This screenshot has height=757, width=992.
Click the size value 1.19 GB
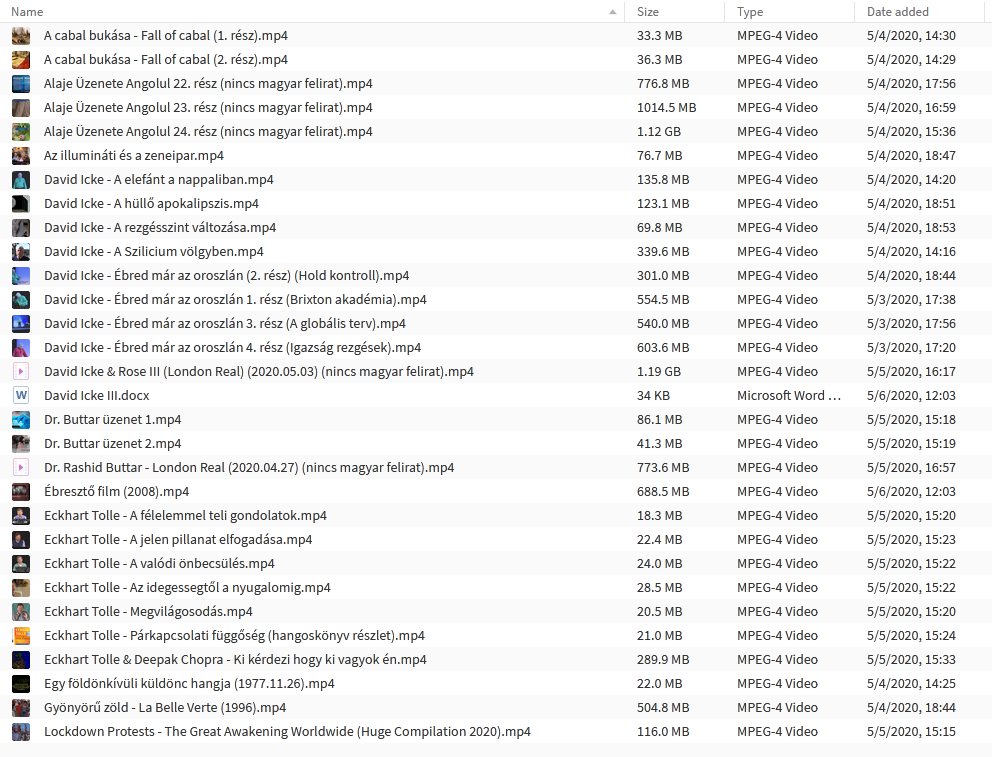(x=659, y=371)
